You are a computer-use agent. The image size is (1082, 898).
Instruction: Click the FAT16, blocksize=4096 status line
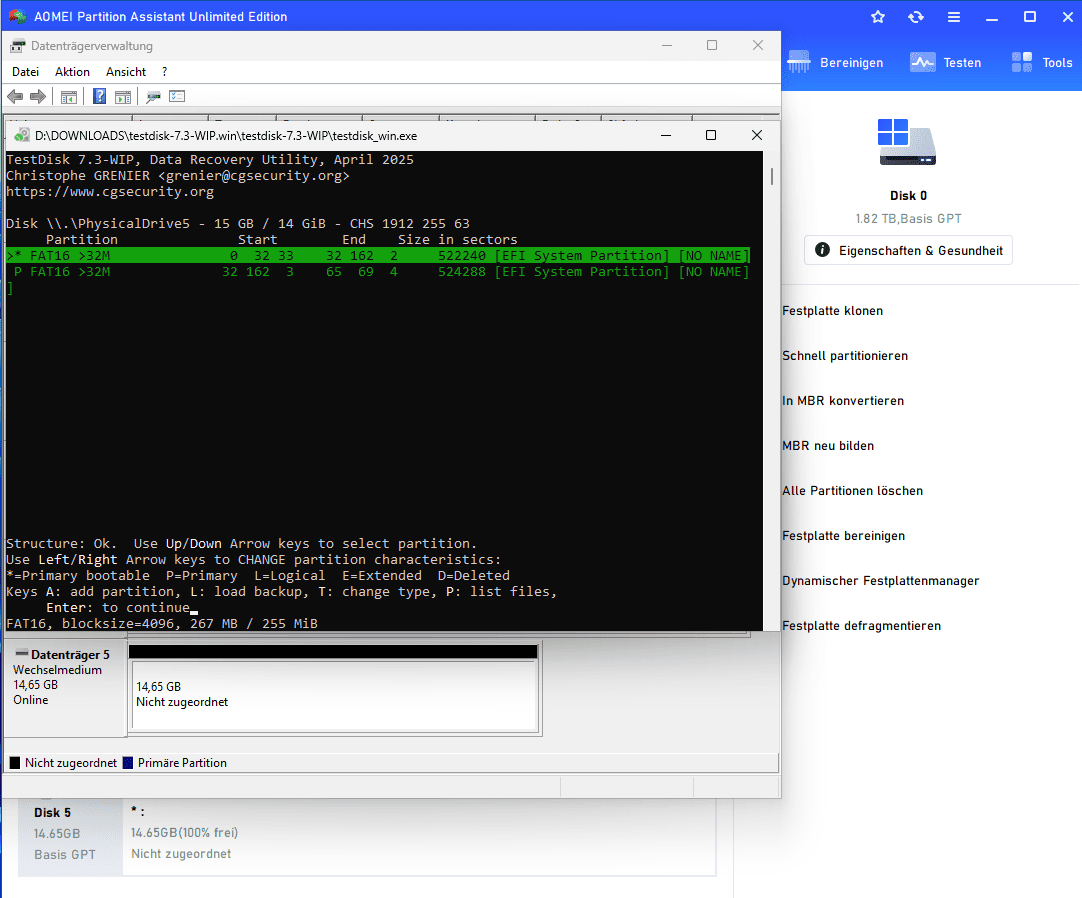[161, 623]
